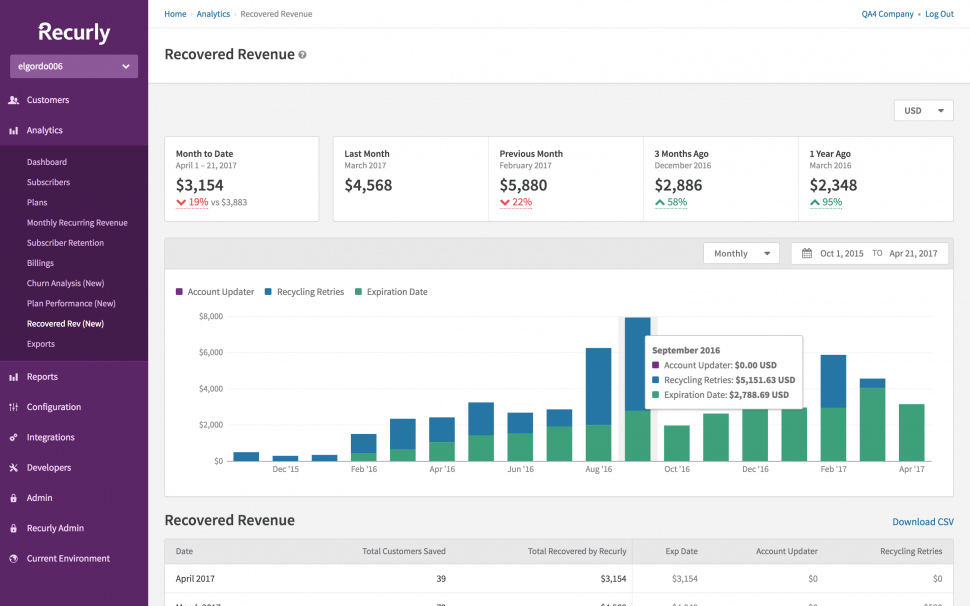This screenshot has width=970, height=606.
Task: Click the date range picker field
Action: pyautogui.click(x=871, y=254)
